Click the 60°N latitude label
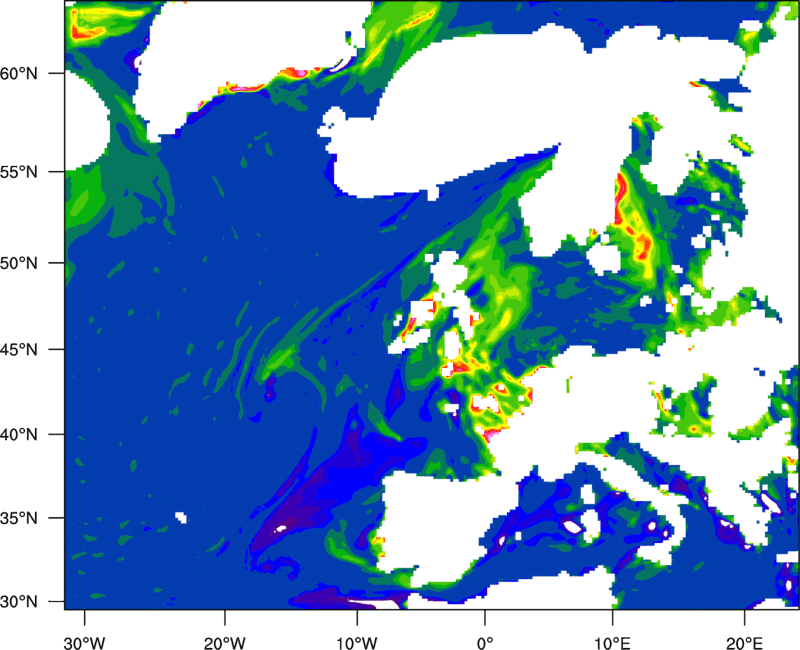 pyautogui.click(x=19, y=73)
